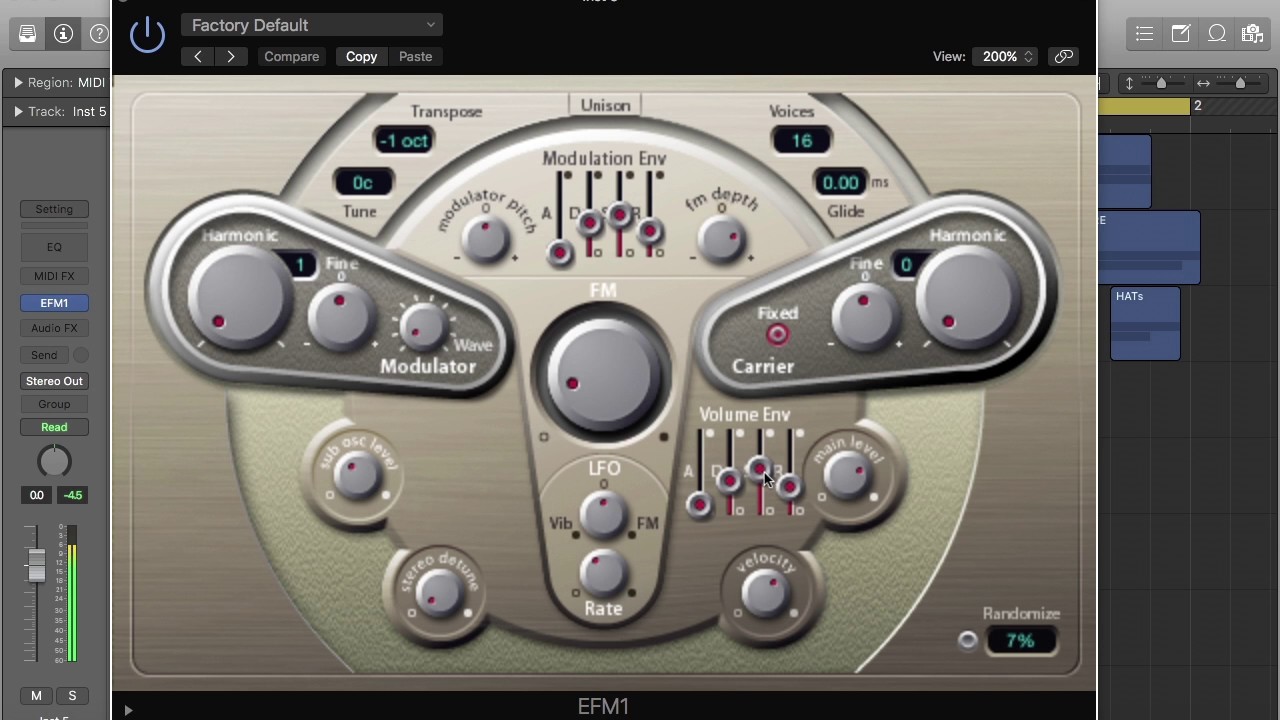This screenshot has height=720, width=1280.
Task: Click the velocity knob
Action: [x=765, y=592]
